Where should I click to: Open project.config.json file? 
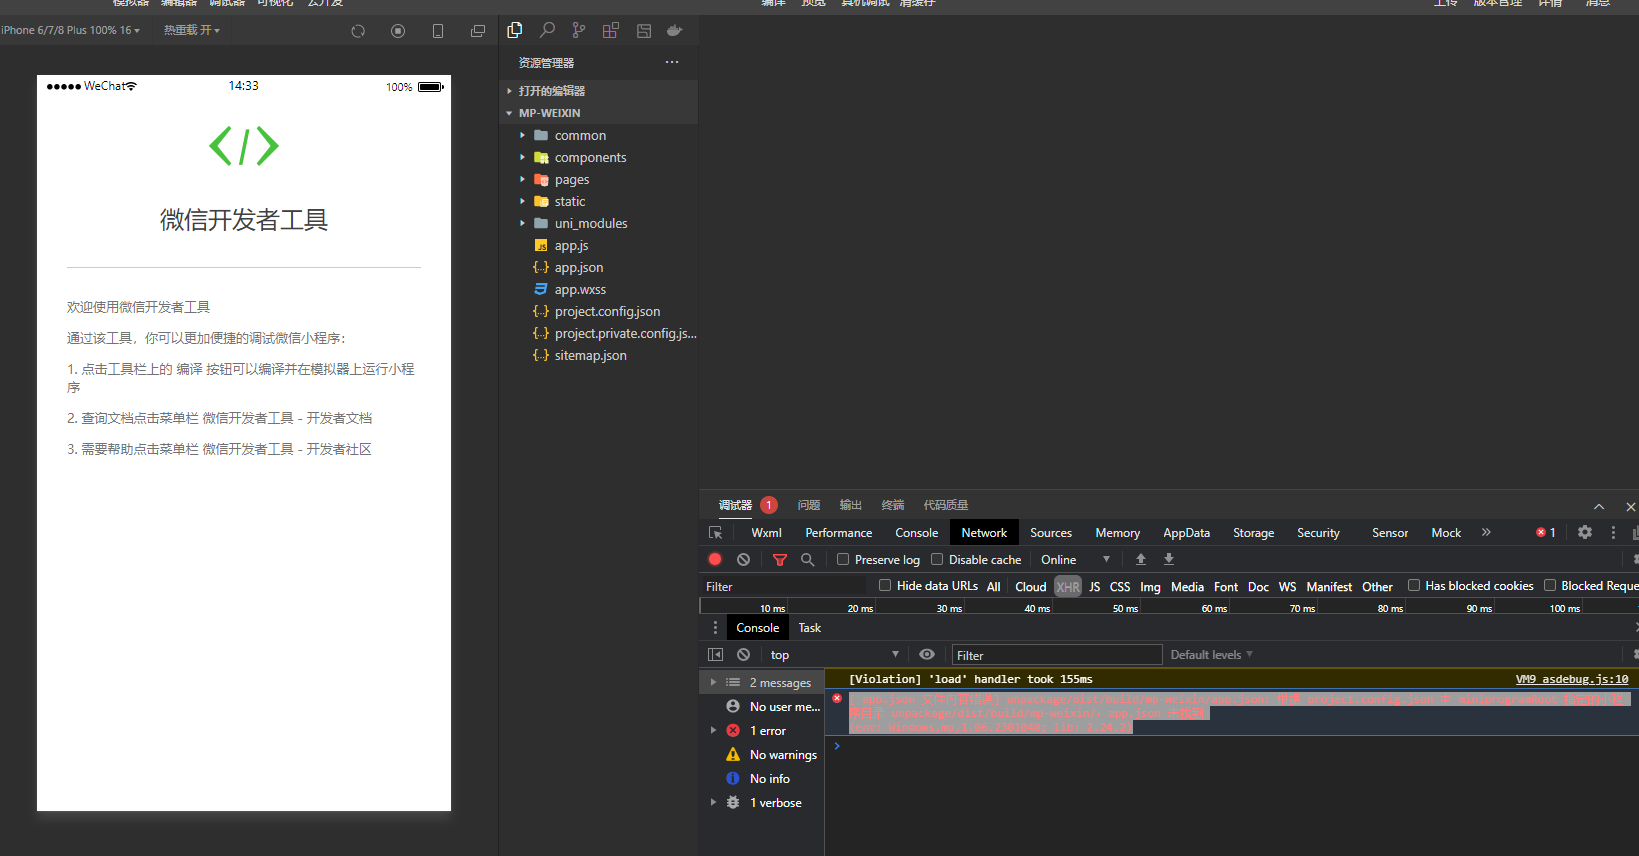[x=607, y=312]
